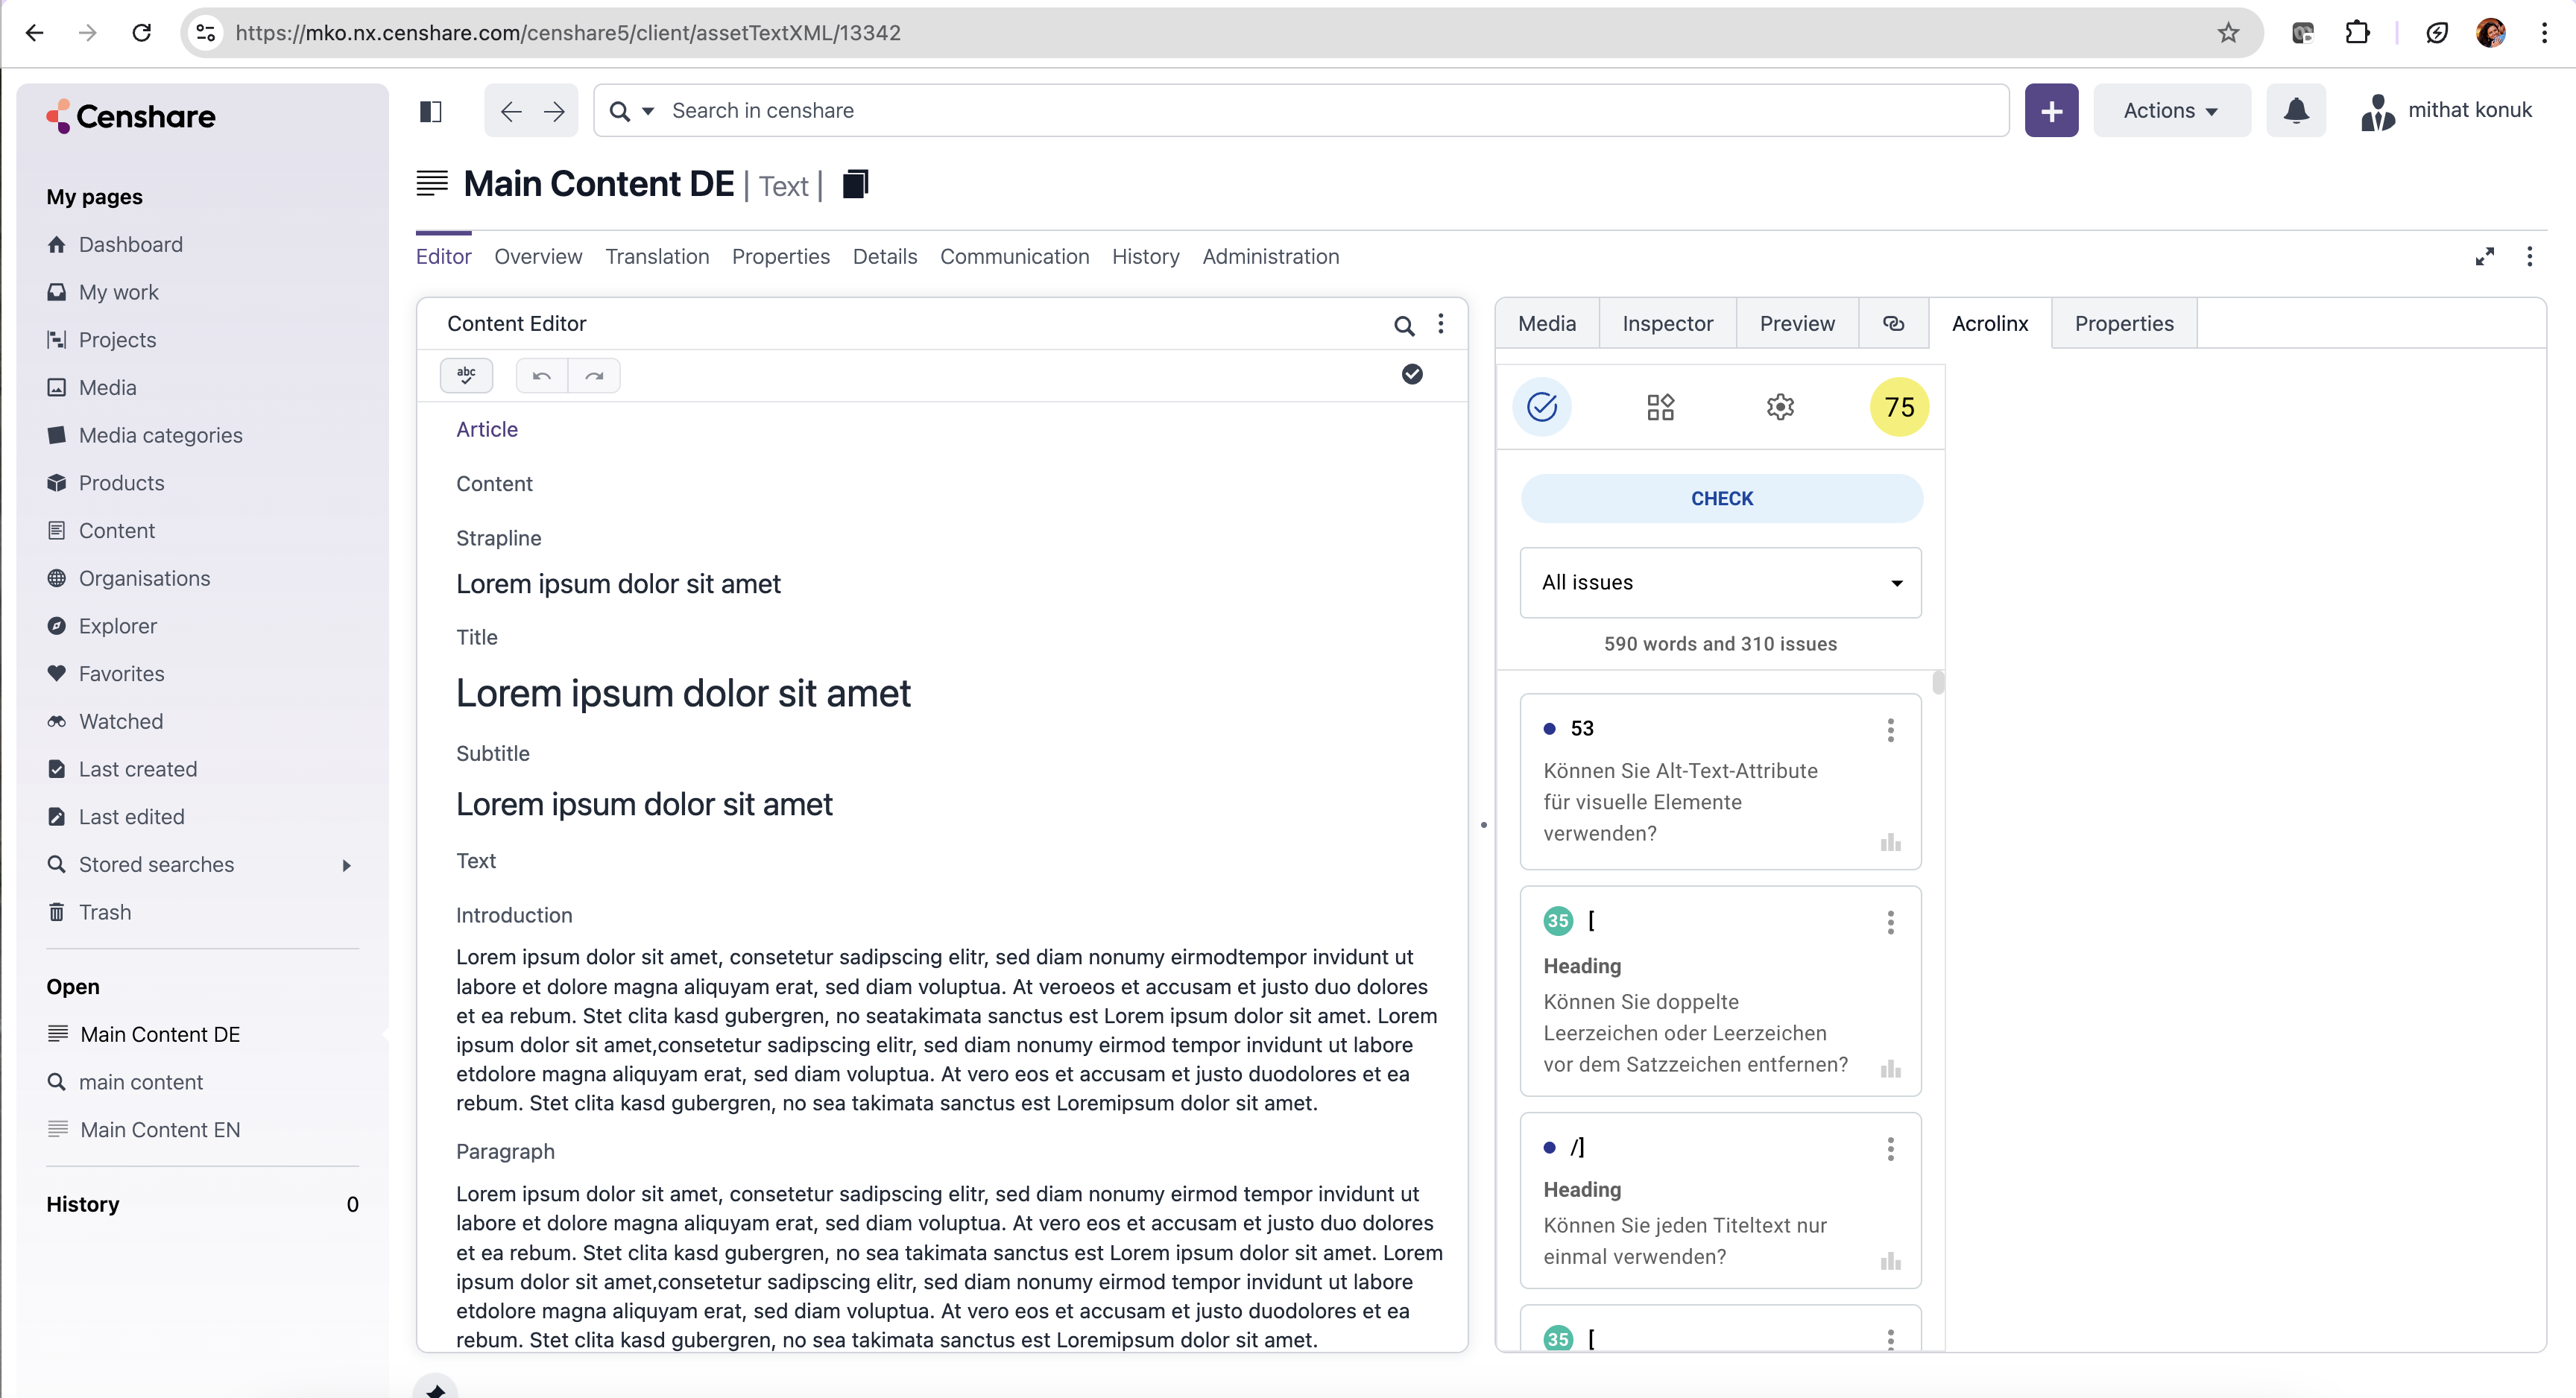Click the undo arrow in Content Editor
2576x1398 pixels.
540,375
